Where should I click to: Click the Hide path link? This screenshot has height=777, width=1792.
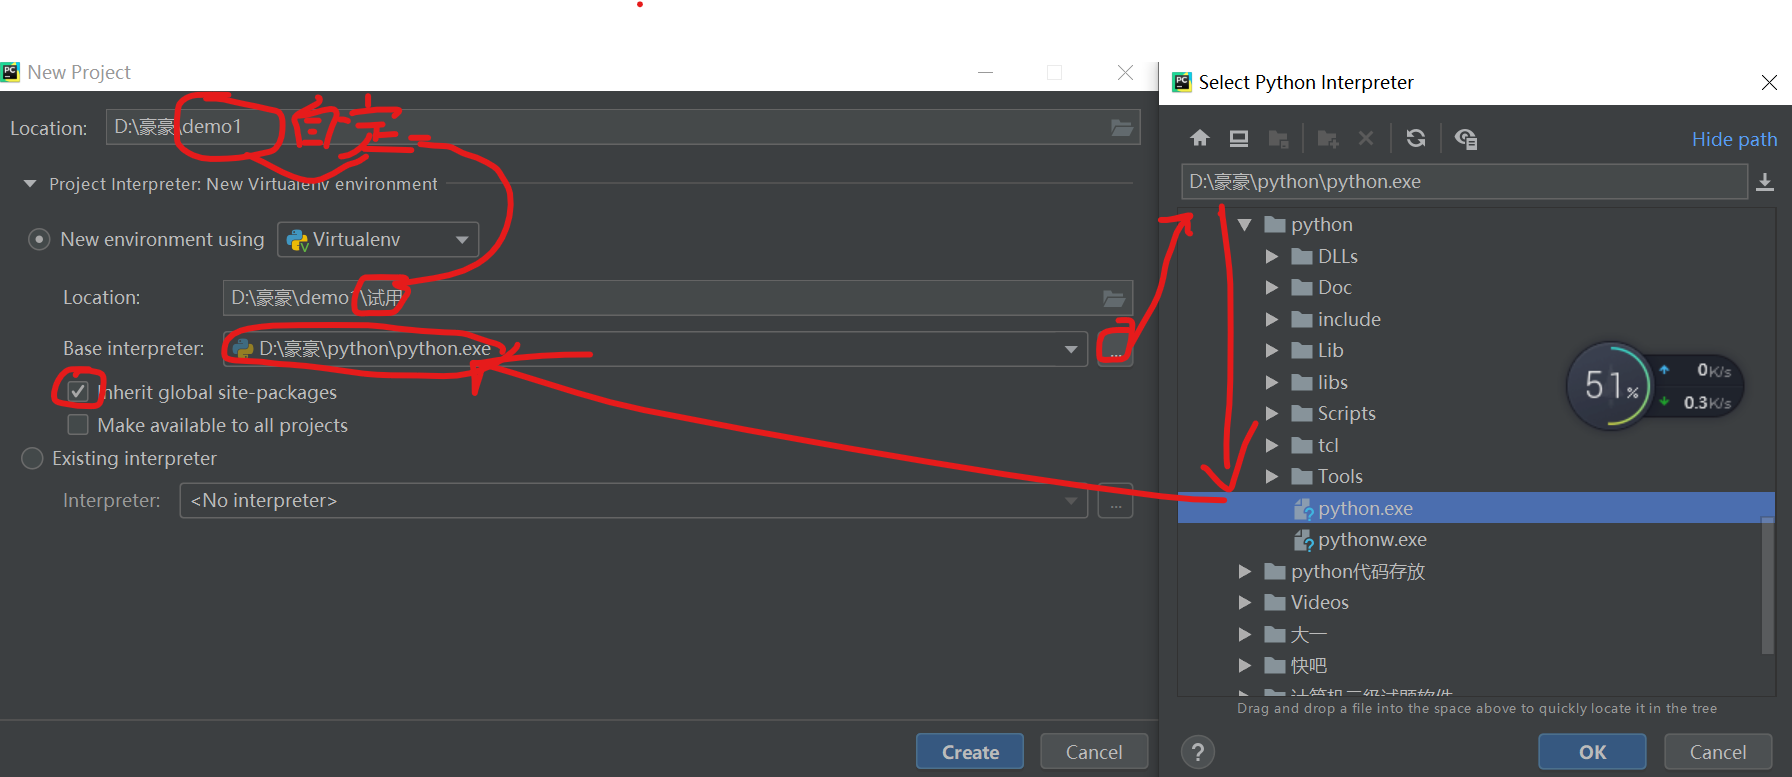pyautogui.click(x=1734, y=139)
